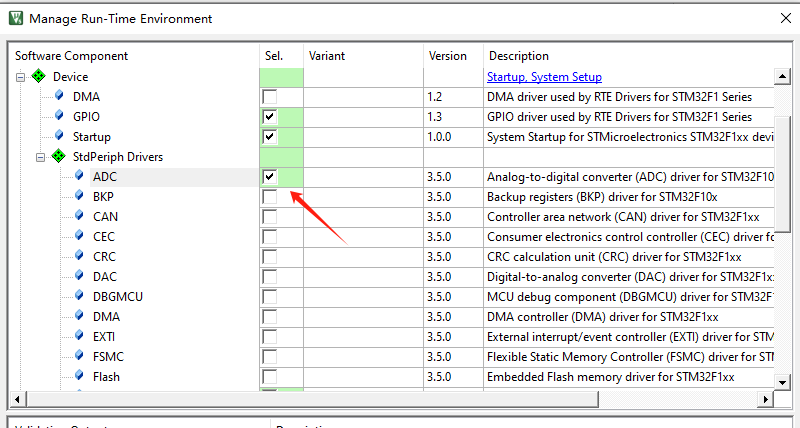Click the horizontal scrollbar right arrow
800x428 pixels.
765,399
